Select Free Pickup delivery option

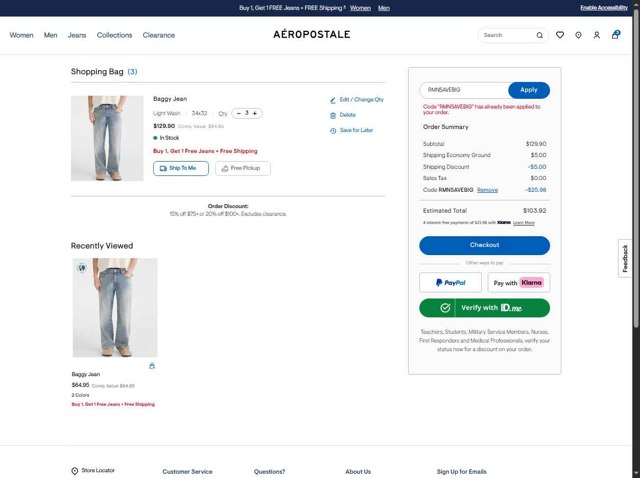(242, 168)
